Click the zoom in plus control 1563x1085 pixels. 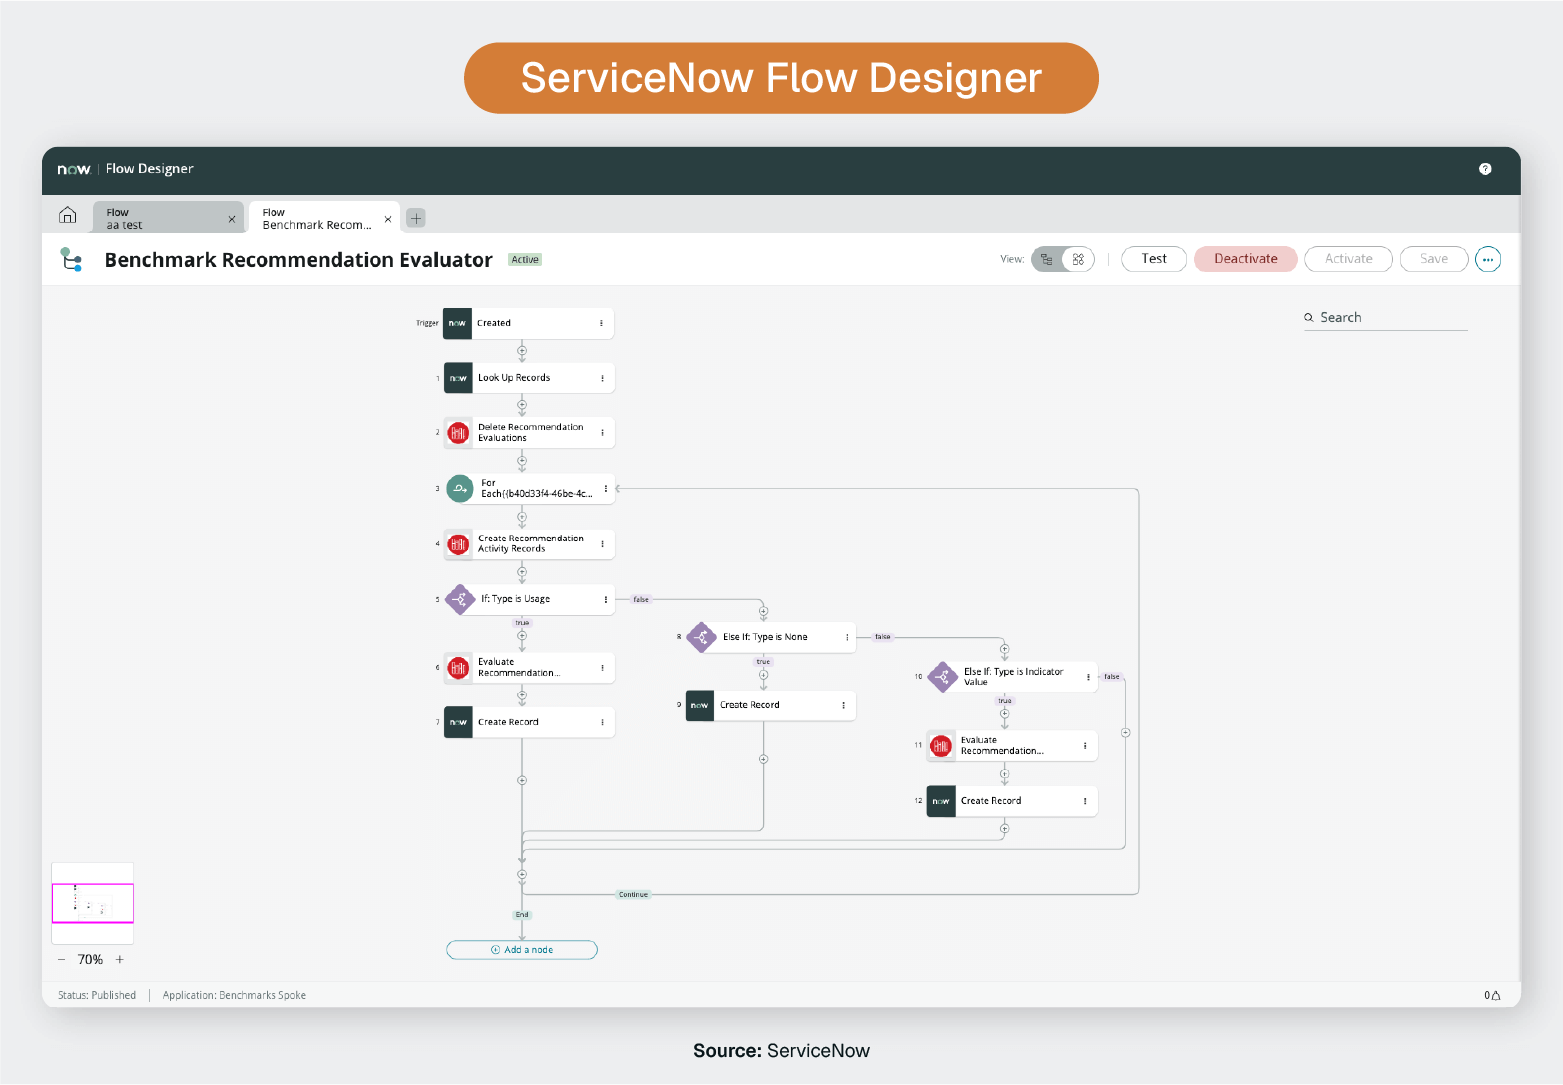(119, 958)
